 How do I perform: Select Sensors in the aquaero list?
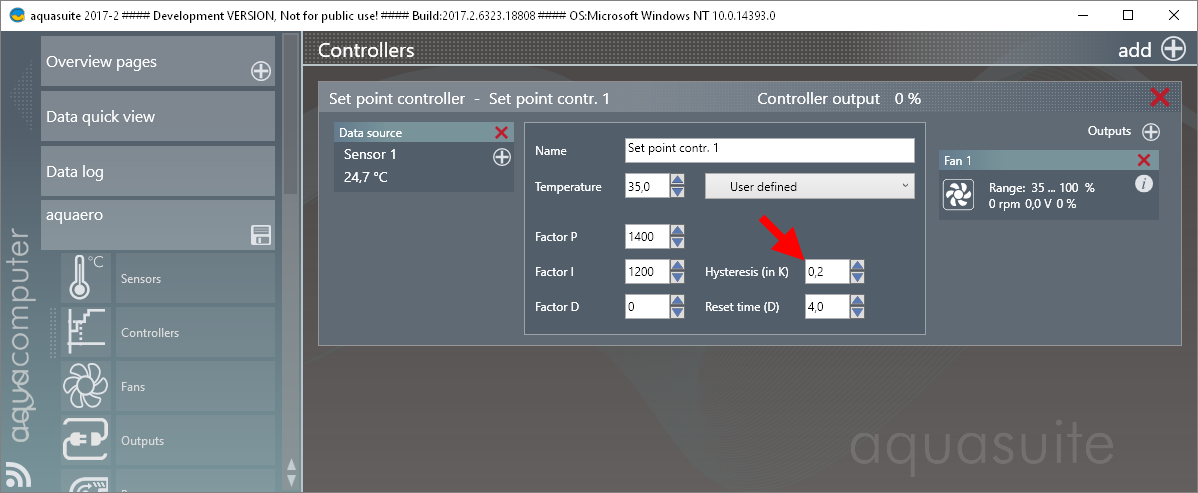(x=194, y=278)
